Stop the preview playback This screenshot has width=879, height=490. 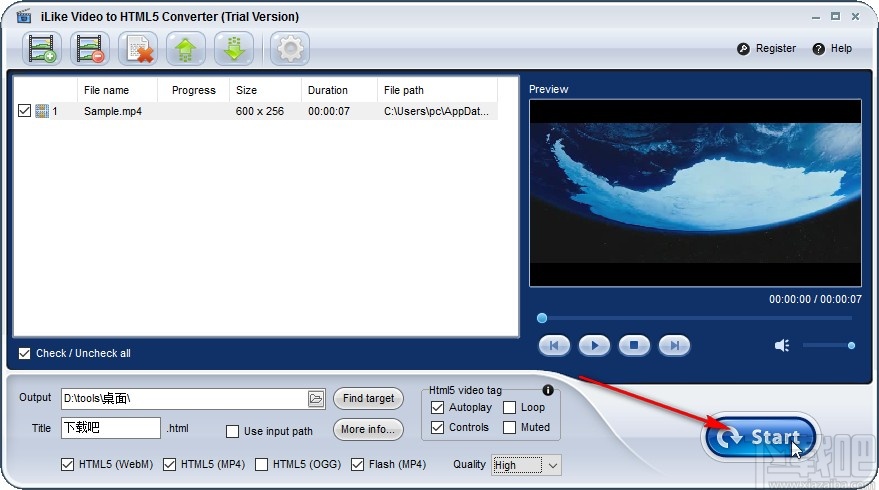point(634,345)
